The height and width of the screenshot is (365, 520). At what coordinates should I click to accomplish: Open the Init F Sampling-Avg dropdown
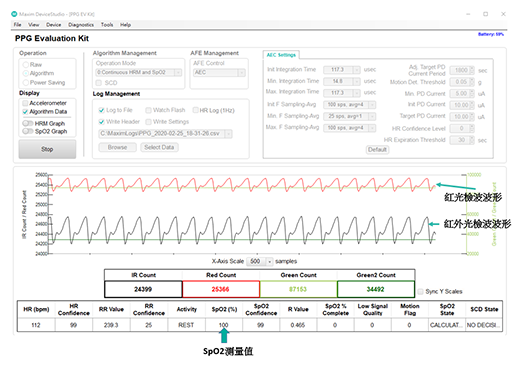point(350,105)
